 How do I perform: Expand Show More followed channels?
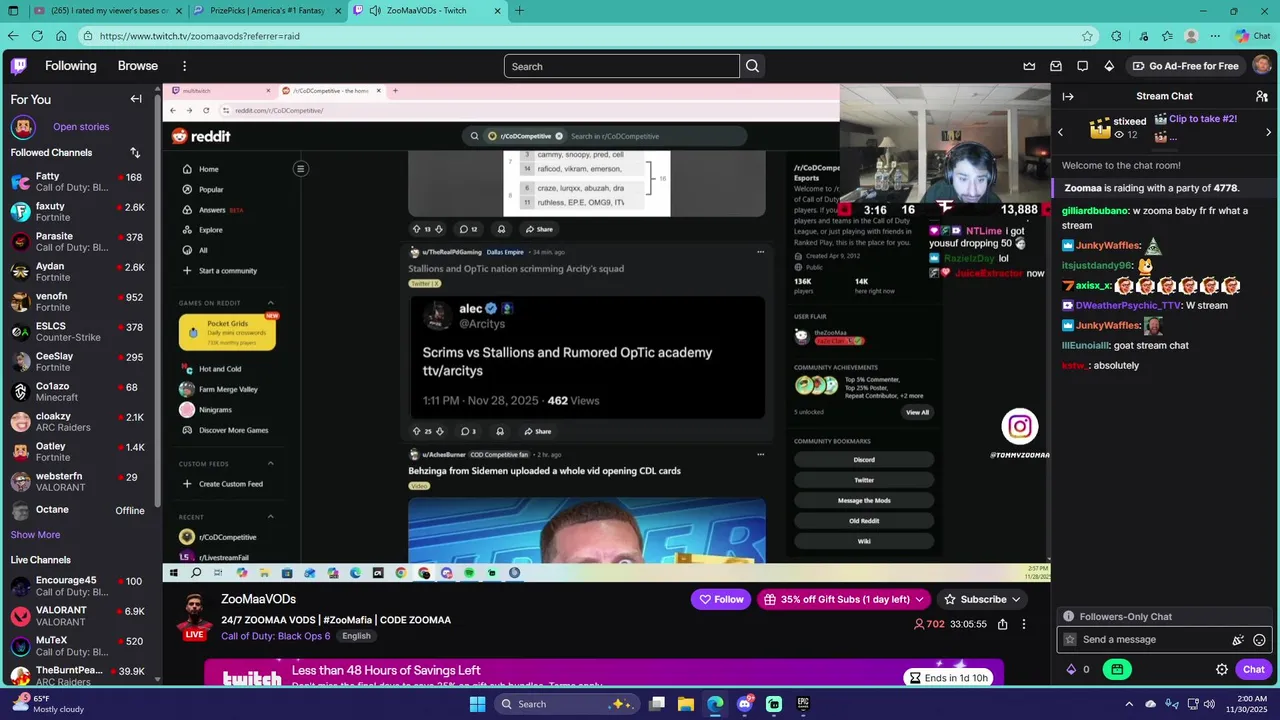[x=35, y=535]
